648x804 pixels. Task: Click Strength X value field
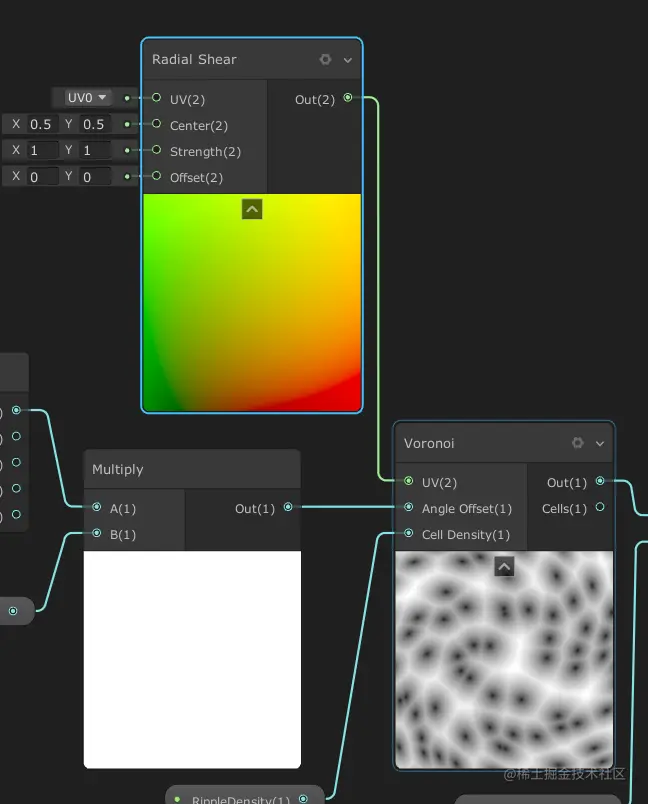click(42, 150)
